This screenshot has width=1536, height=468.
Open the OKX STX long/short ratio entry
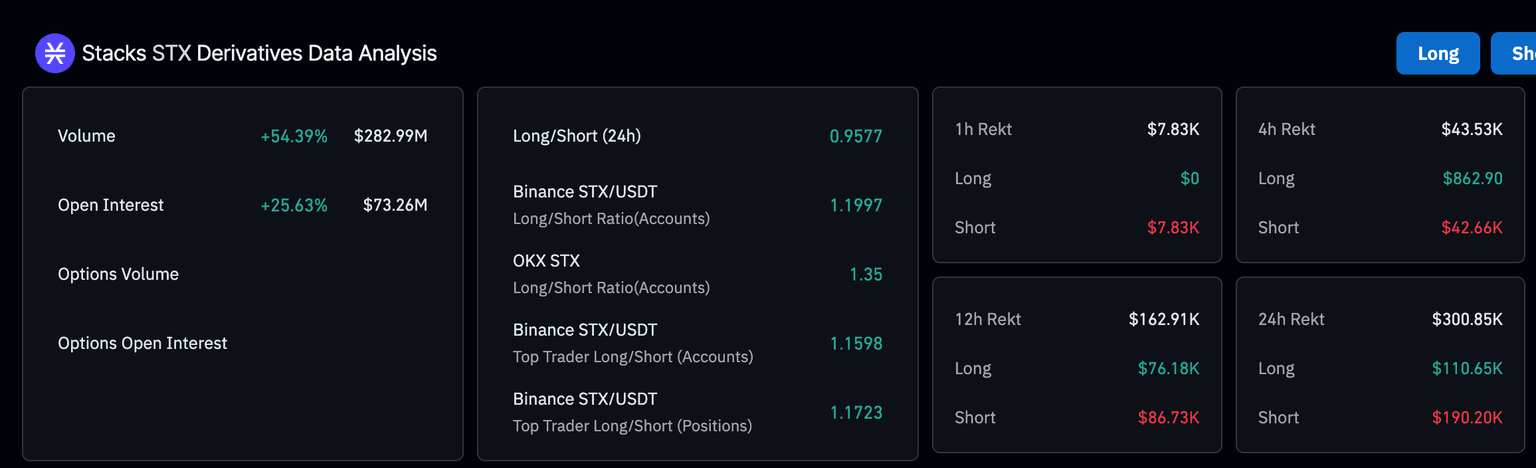tap(611, 273)
